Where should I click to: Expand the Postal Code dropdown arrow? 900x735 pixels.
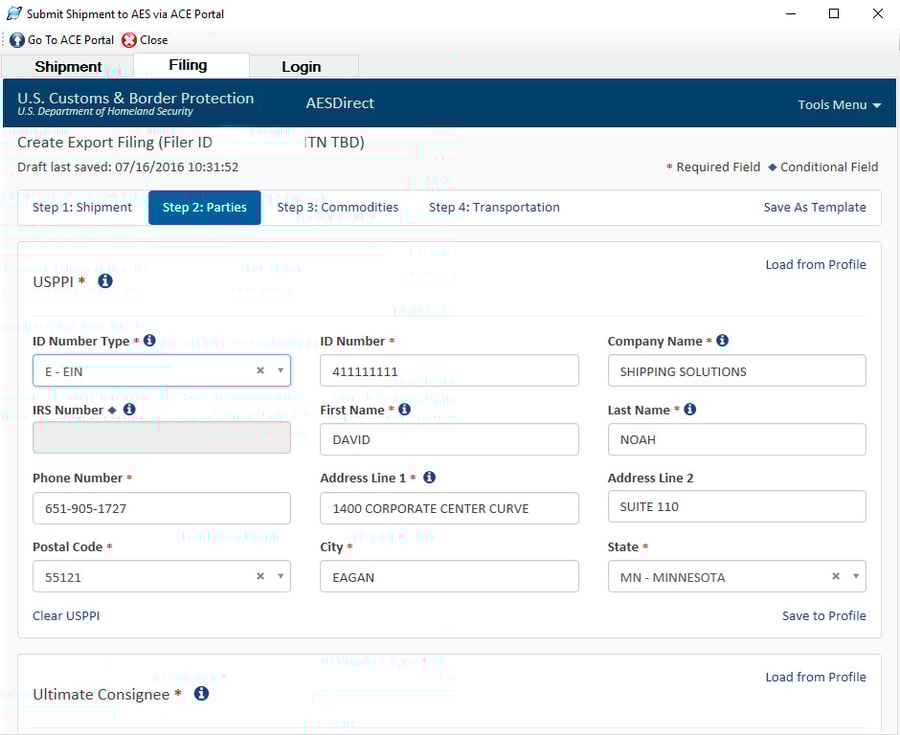(x=281, y=577)
